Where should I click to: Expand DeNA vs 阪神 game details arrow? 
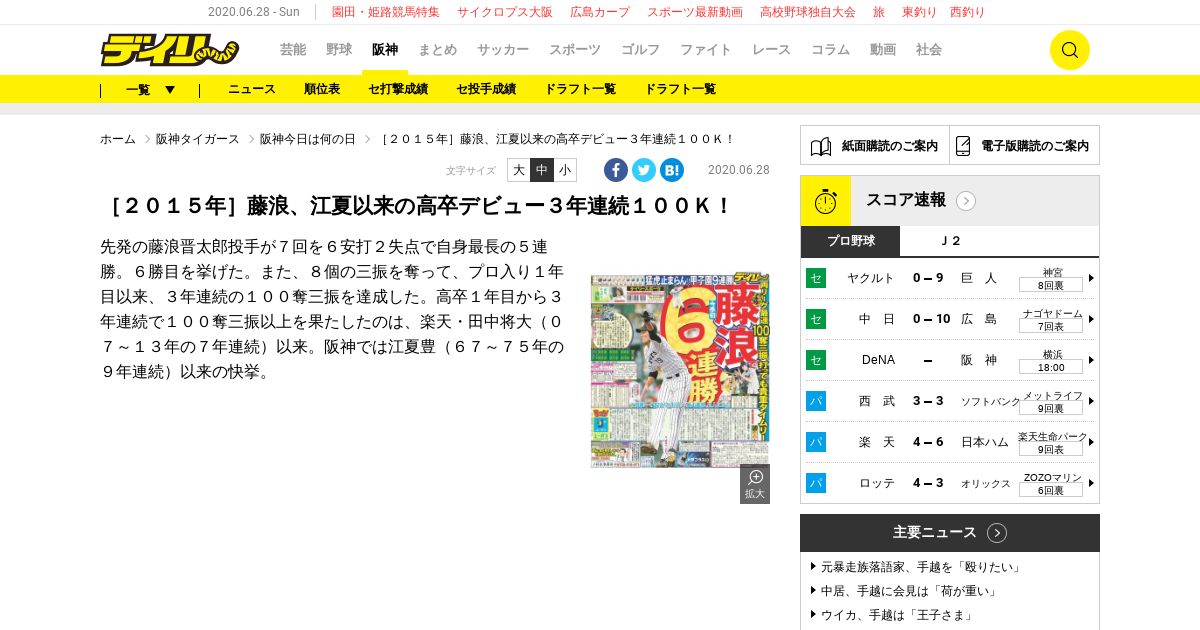[1091, 360]
